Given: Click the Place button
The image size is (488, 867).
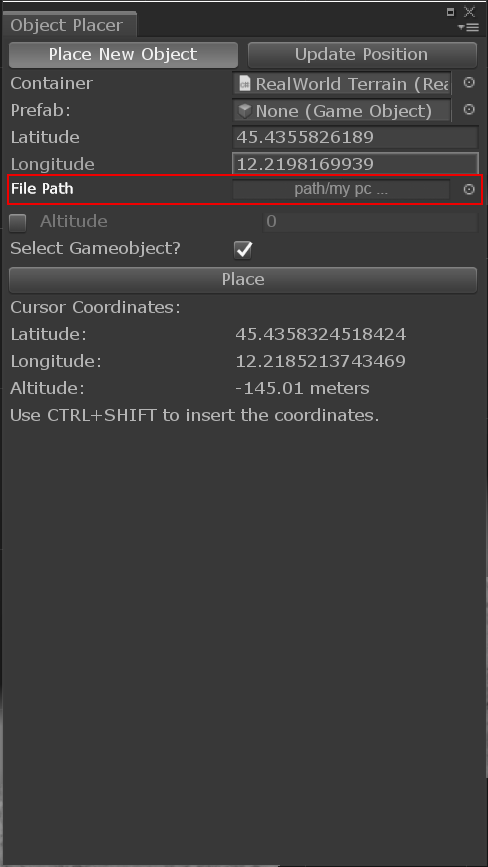Looking at the screenshot, I should tap(243, 279).
